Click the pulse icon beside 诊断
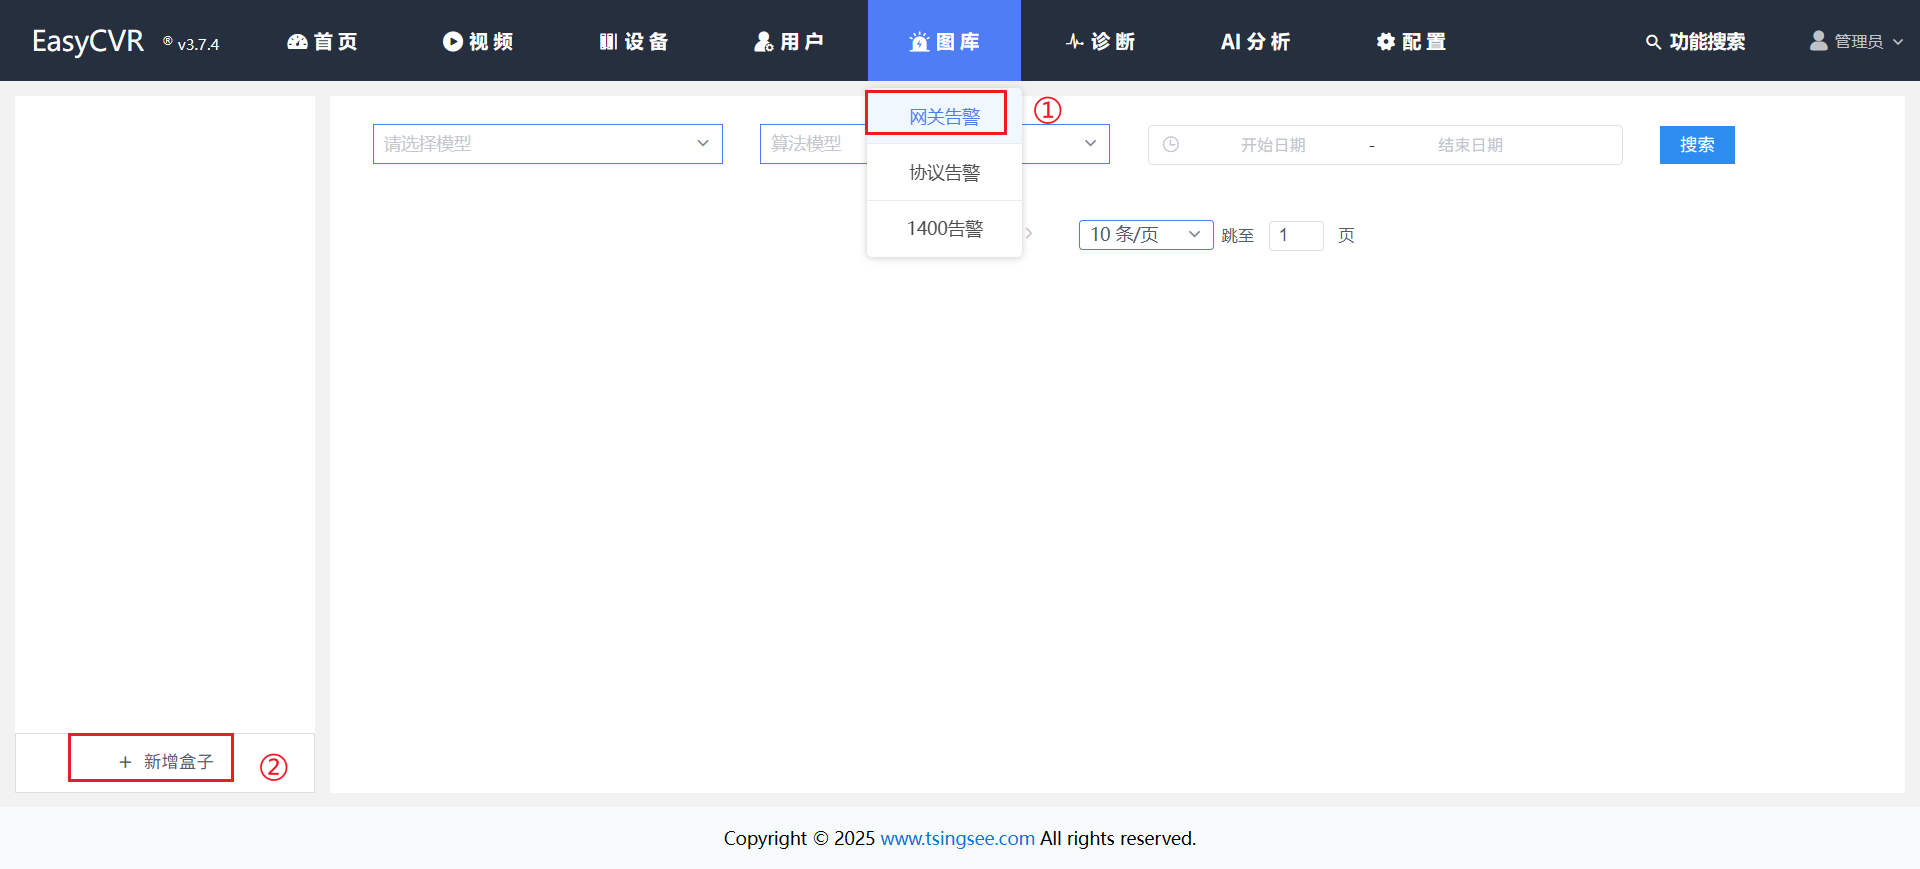Screen dimensions: 1920x869 click(1075, 42)
